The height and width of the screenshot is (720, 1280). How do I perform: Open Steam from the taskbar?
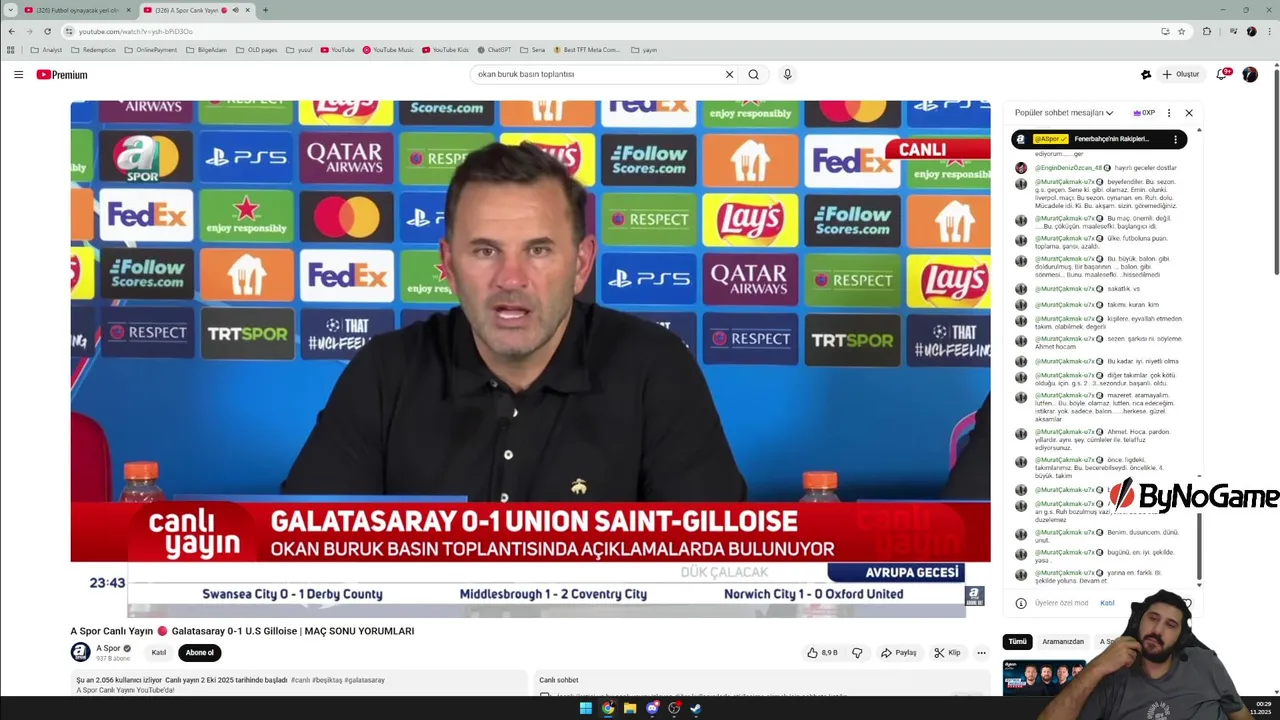[x=696, y=708]
